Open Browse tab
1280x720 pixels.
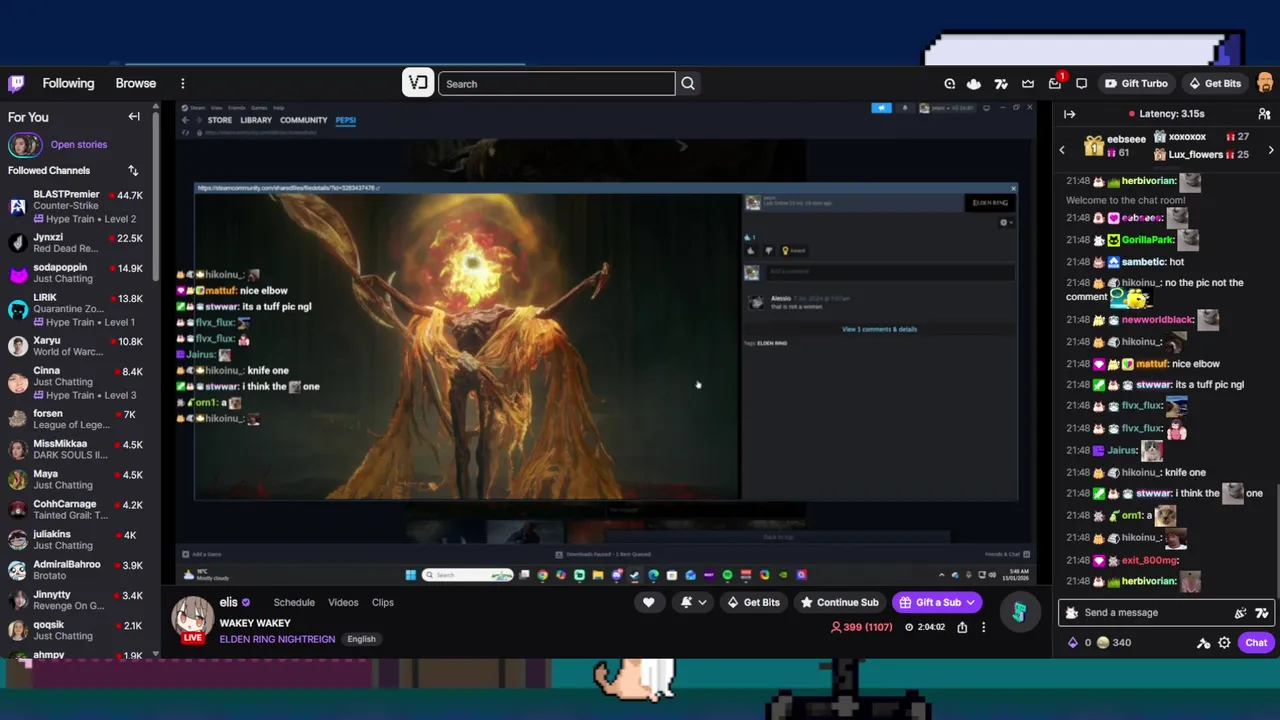(x=135, y=84)
